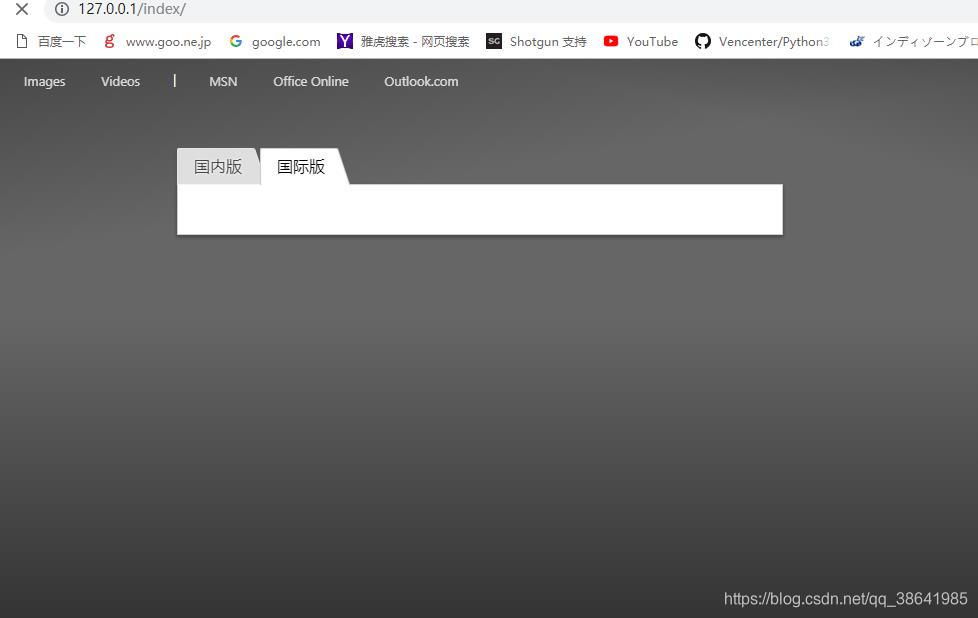Viewport: 978px width, 618px height.
Task: Open the 百度一下 bookmark
Action: click(51, 41)
